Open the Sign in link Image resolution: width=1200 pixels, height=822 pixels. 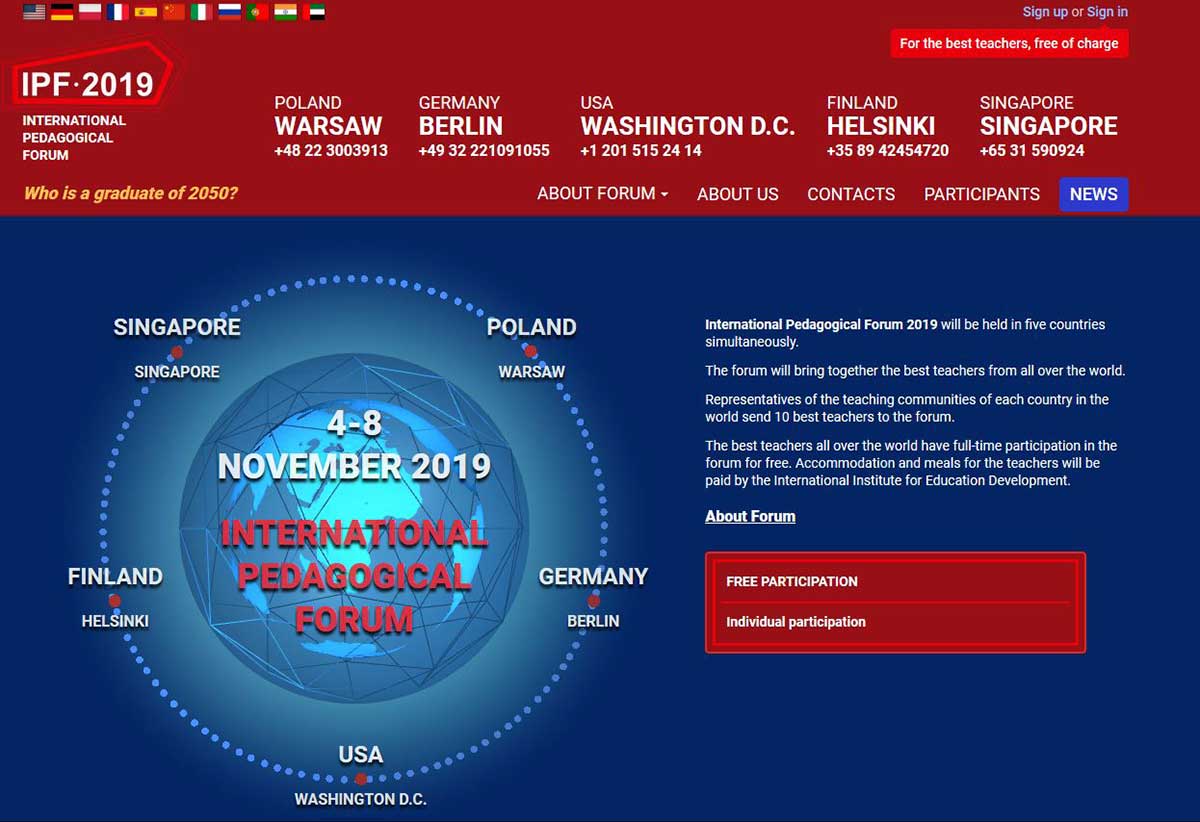pyautogui.click(x=1107, y=11)
